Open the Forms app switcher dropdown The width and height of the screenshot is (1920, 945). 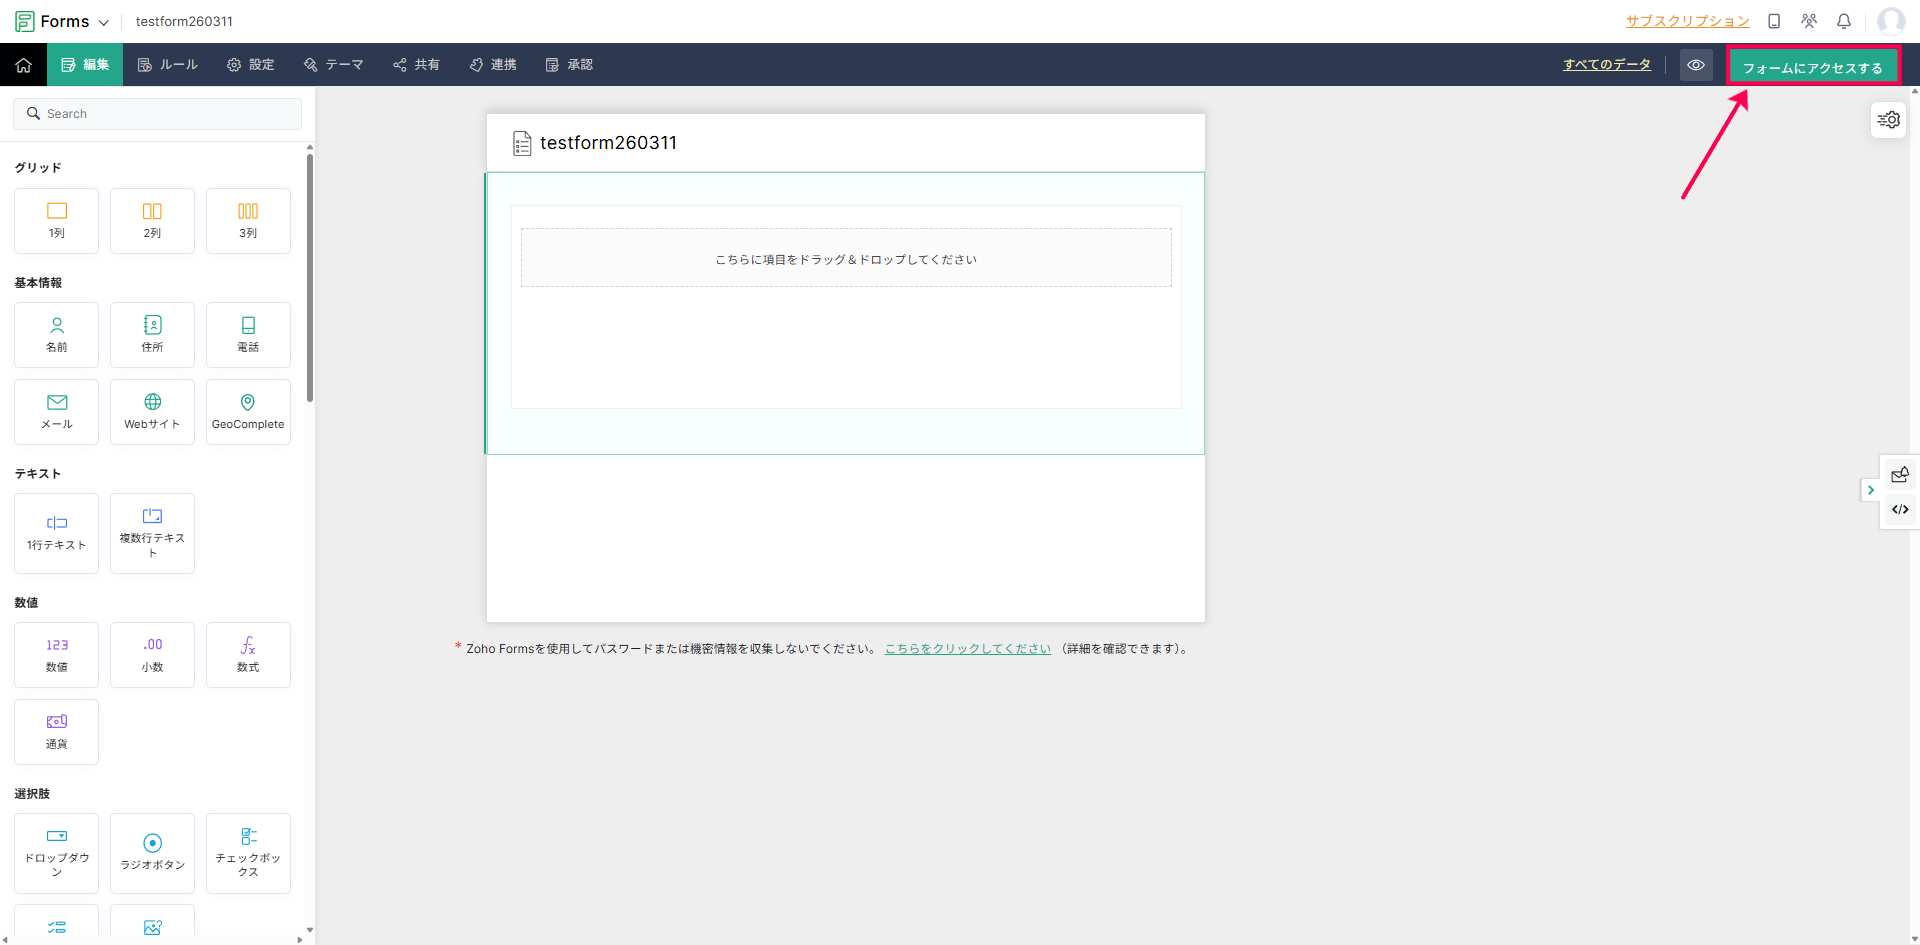[x=63, y=21]
